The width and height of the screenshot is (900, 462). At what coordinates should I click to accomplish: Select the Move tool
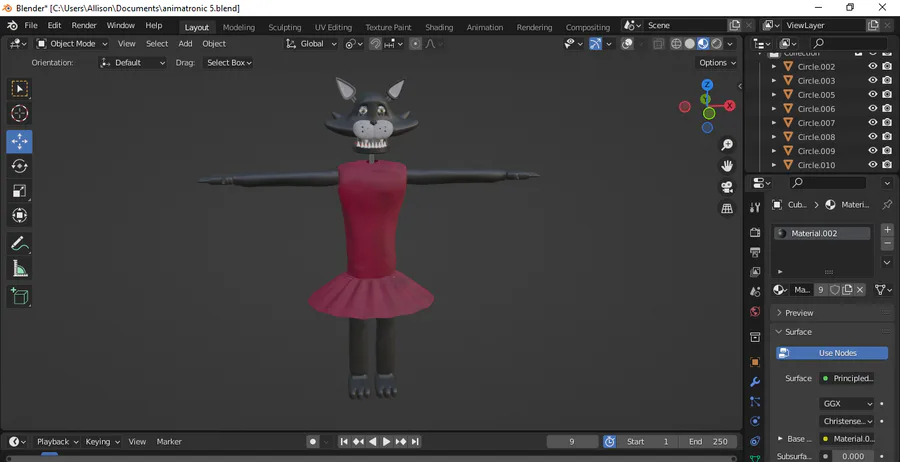[20, 142]
